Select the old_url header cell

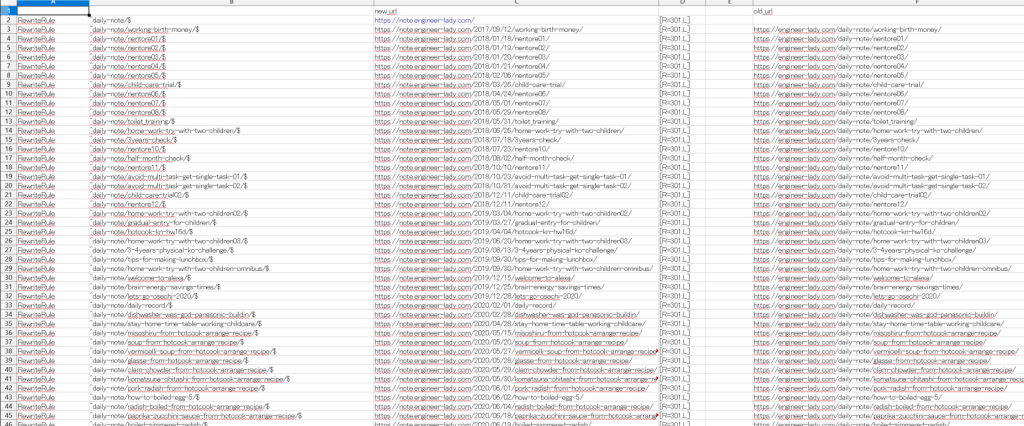[x=888, y=11]
